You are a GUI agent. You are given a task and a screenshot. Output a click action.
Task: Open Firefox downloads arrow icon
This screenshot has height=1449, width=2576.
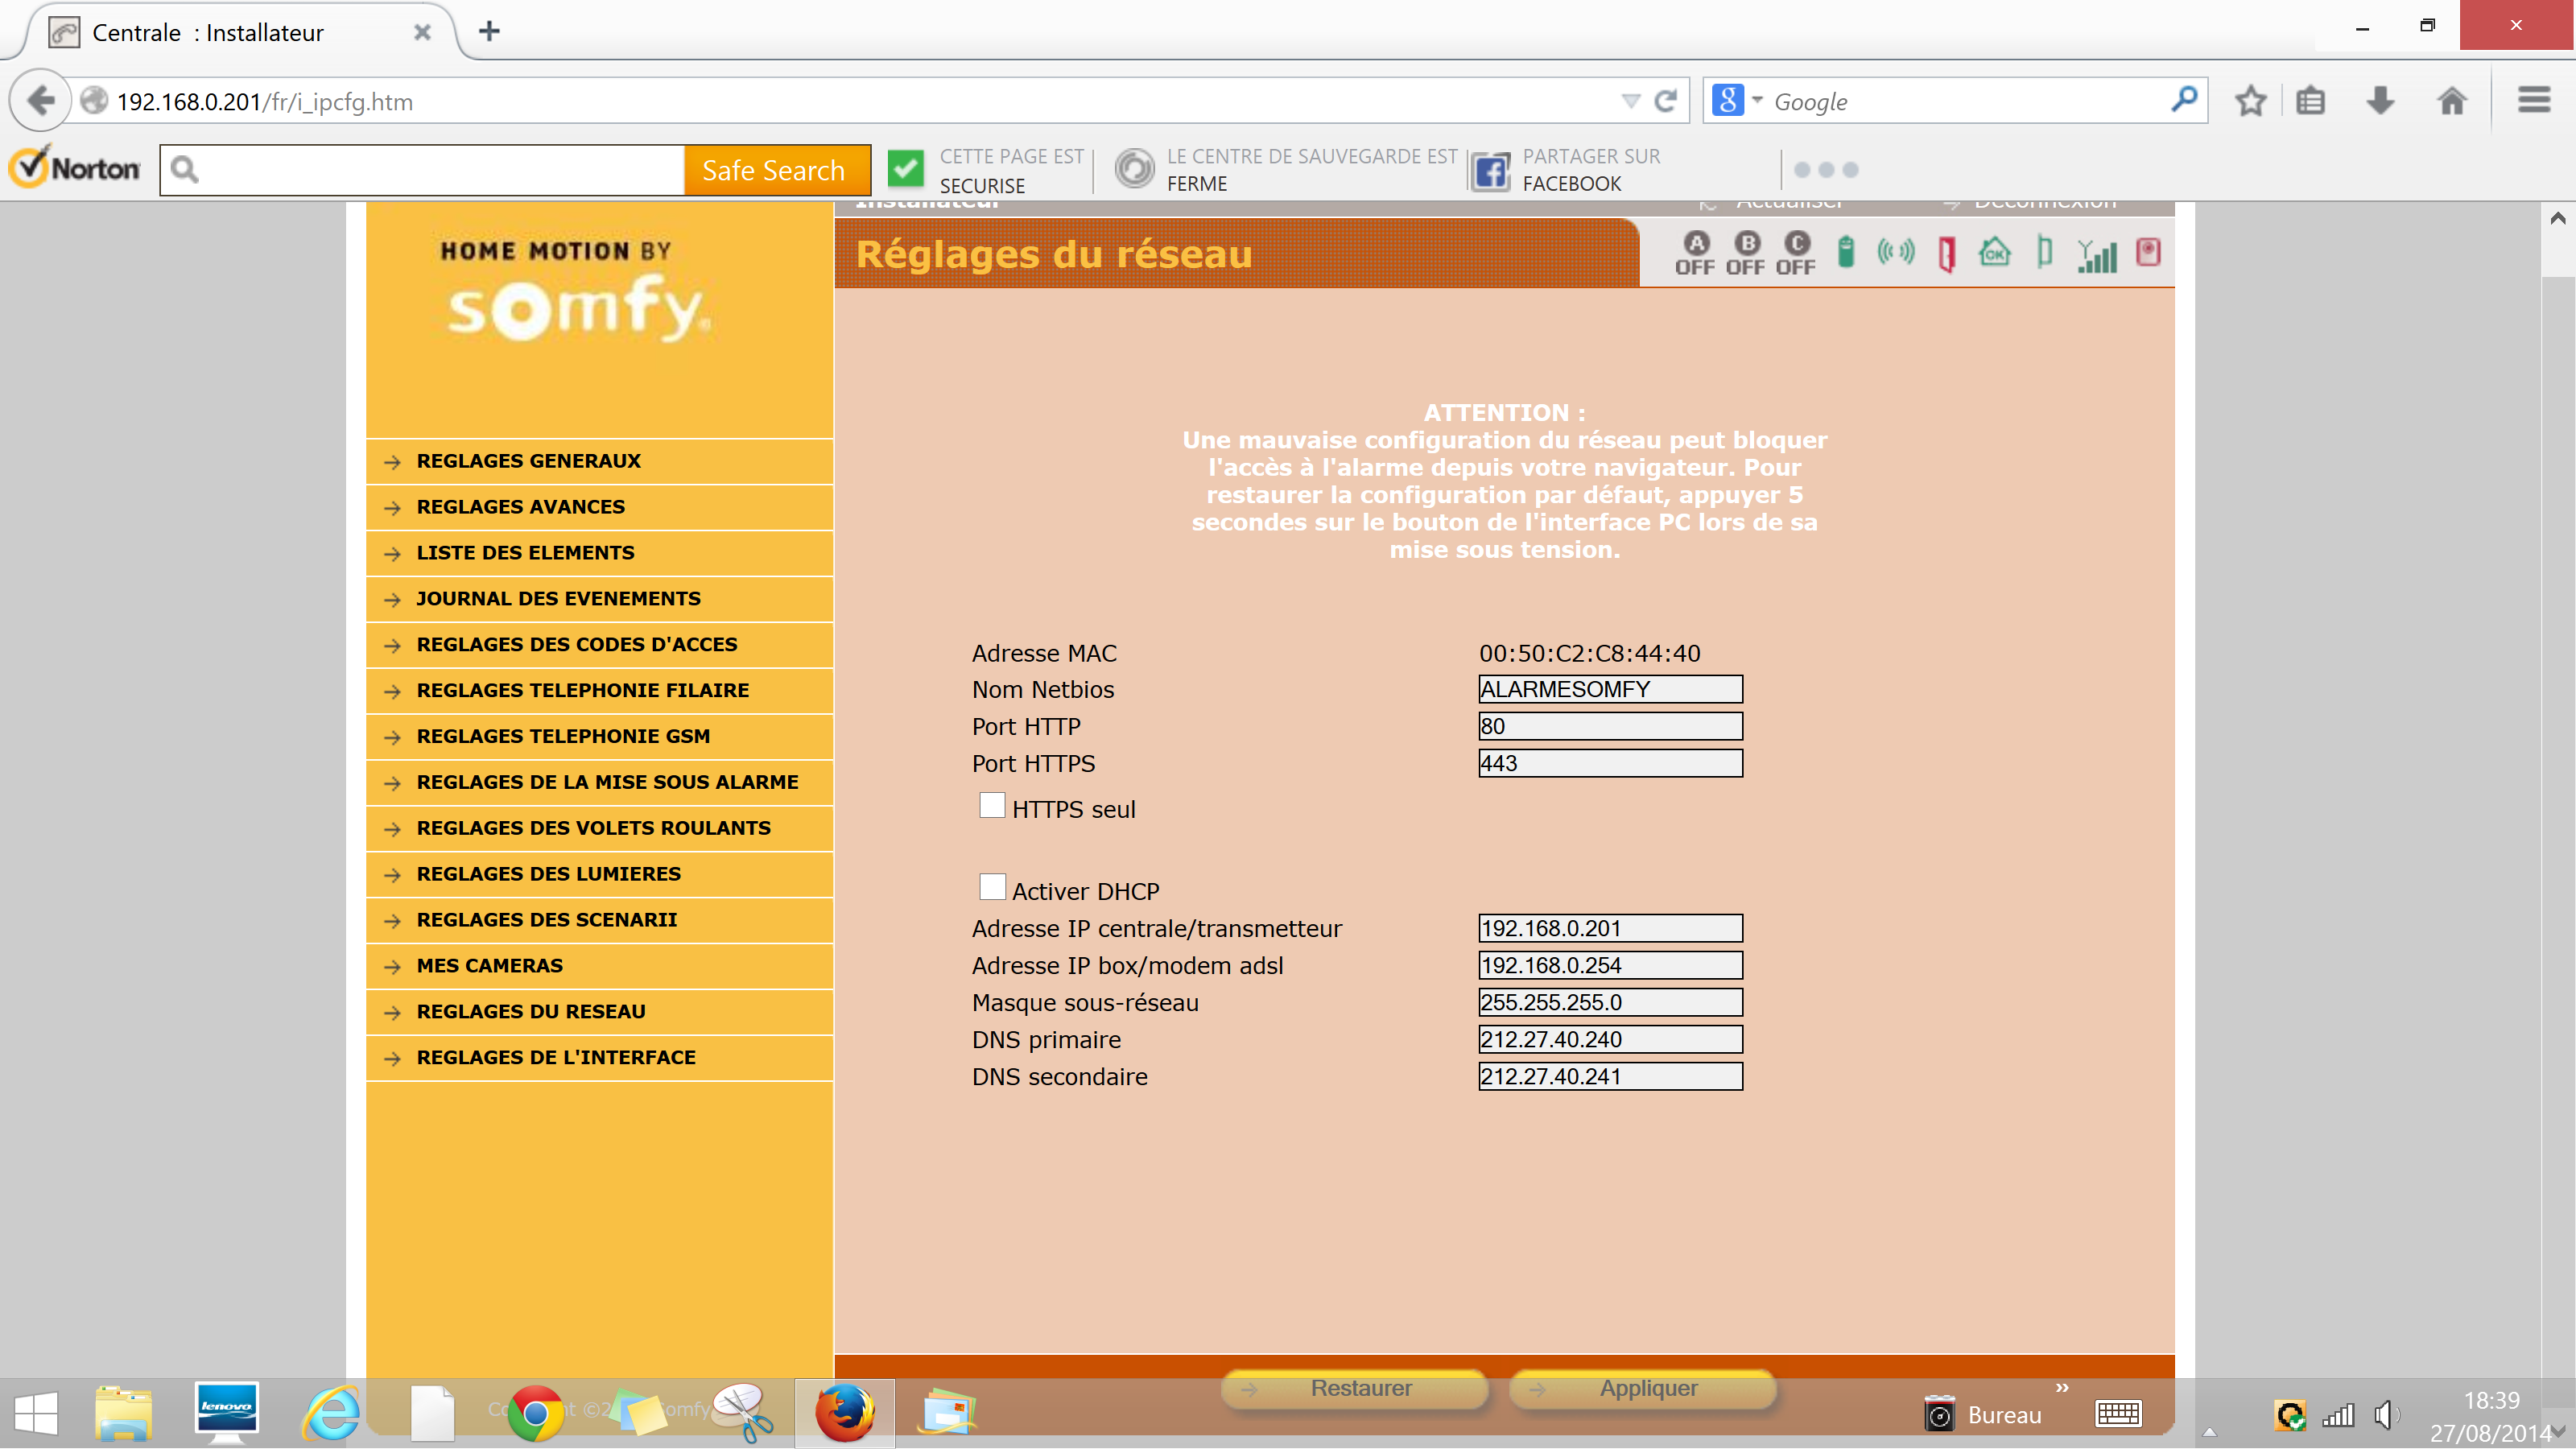2380,101
